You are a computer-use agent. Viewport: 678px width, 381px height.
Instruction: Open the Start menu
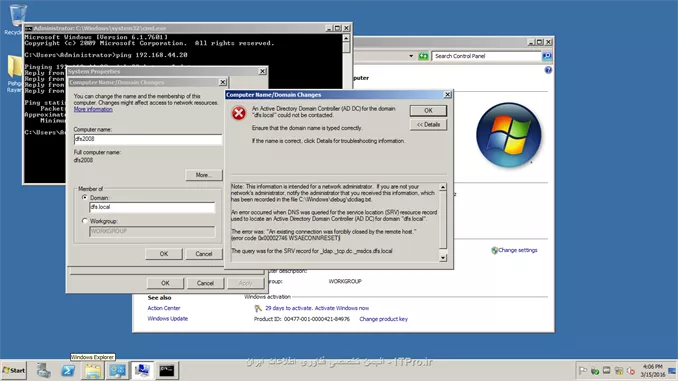14,370
